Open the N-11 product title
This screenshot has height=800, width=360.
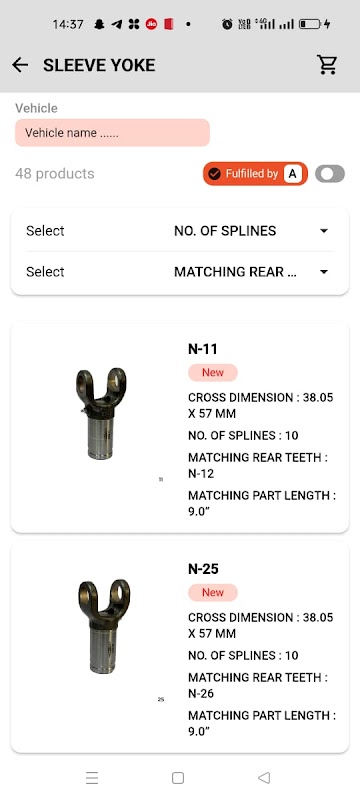(203, 349)
